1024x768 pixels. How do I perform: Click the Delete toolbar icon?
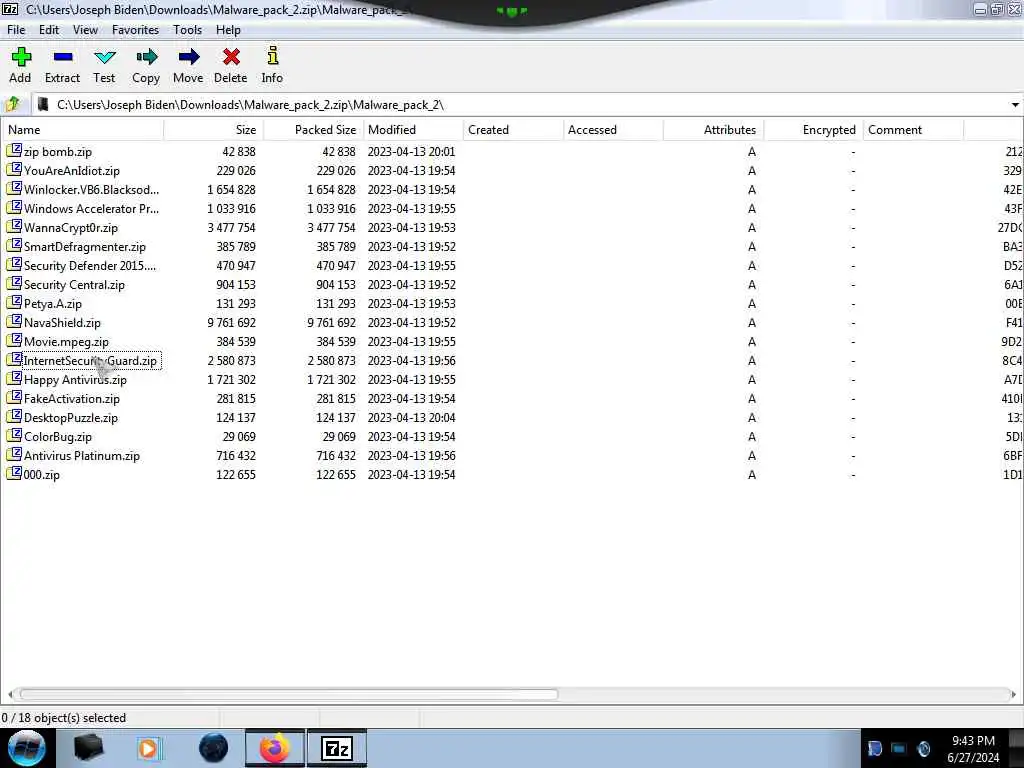(231, 57)
